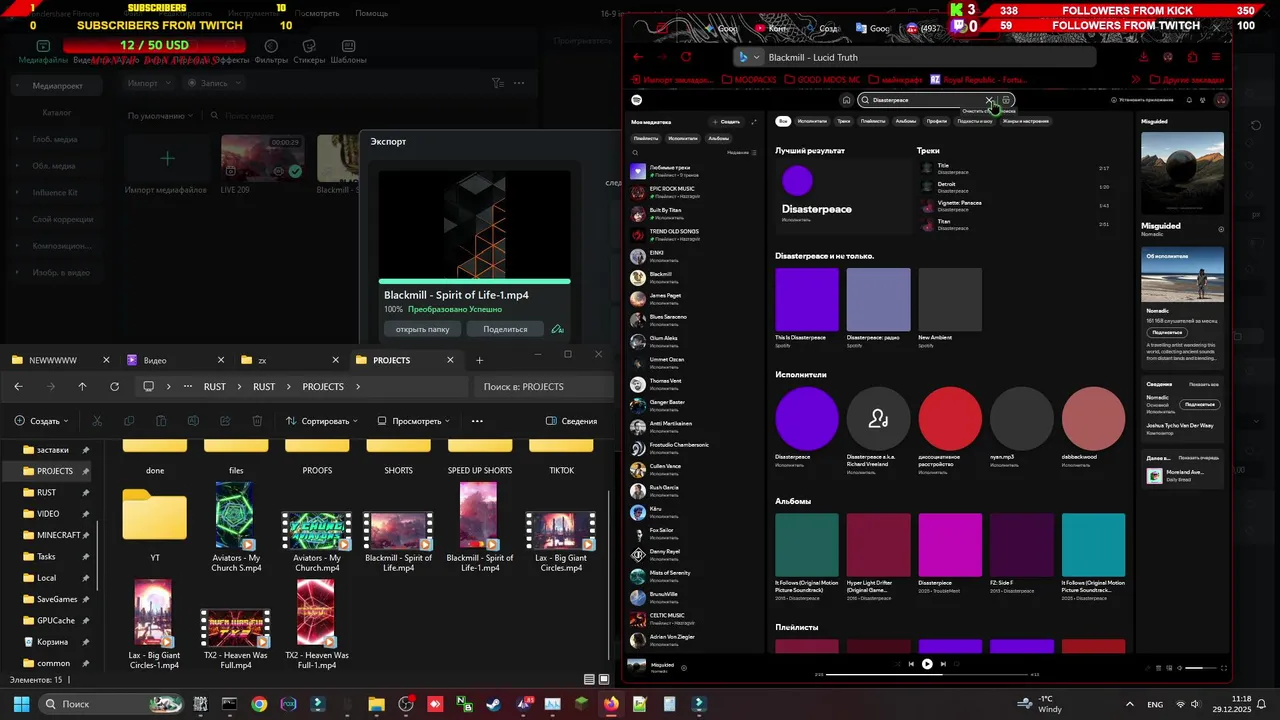Open the Сортировать dropdown

tap(324, 421)
